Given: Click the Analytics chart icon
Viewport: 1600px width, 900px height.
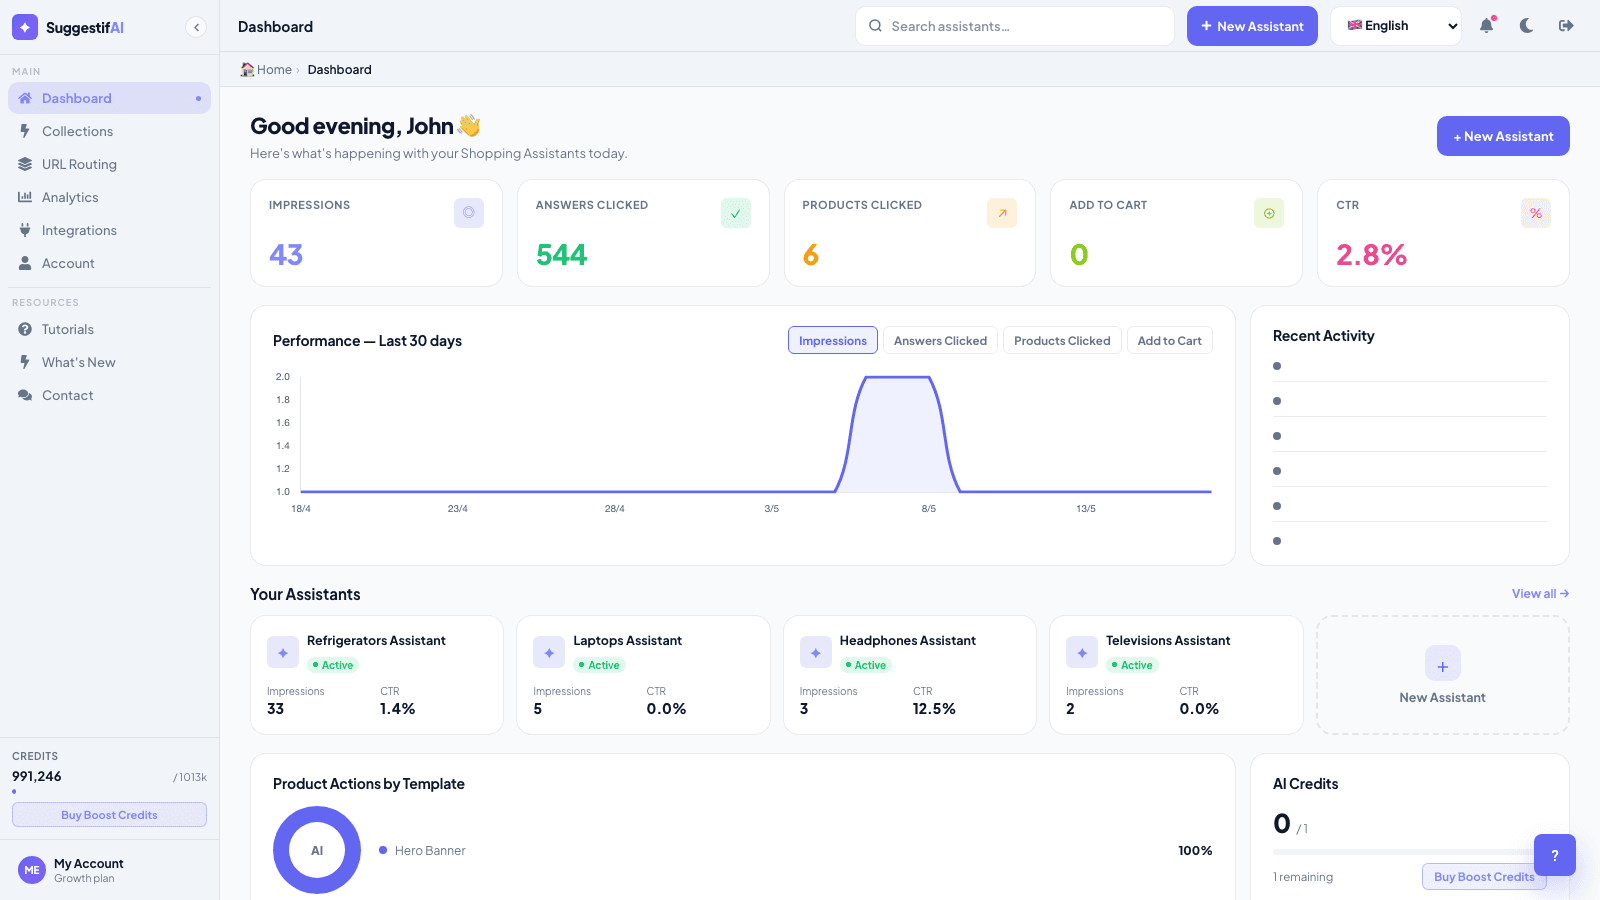Looking at the screenshot, I should [x=25, y=197].
